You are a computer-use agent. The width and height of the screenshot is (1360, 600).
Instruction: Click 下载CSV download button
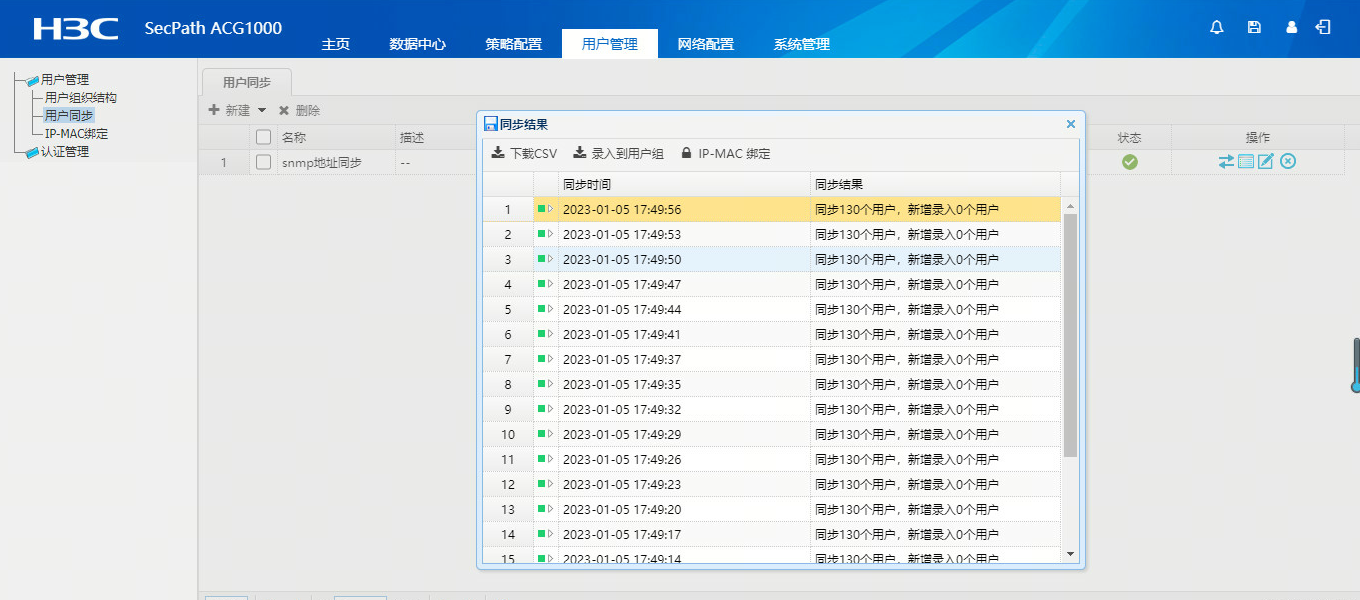pyautogui.click(x=524, y=153)
